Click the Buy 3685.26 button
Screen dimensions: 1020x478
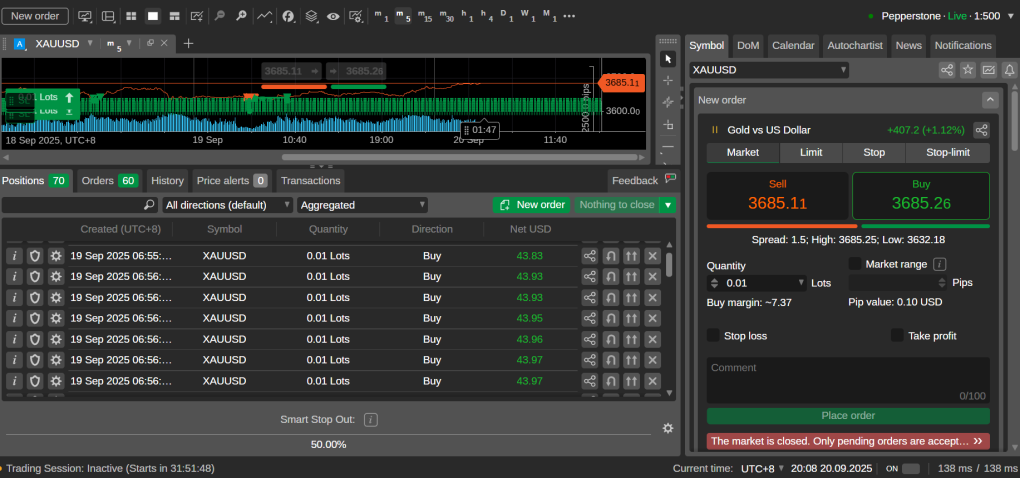(920, 196)
